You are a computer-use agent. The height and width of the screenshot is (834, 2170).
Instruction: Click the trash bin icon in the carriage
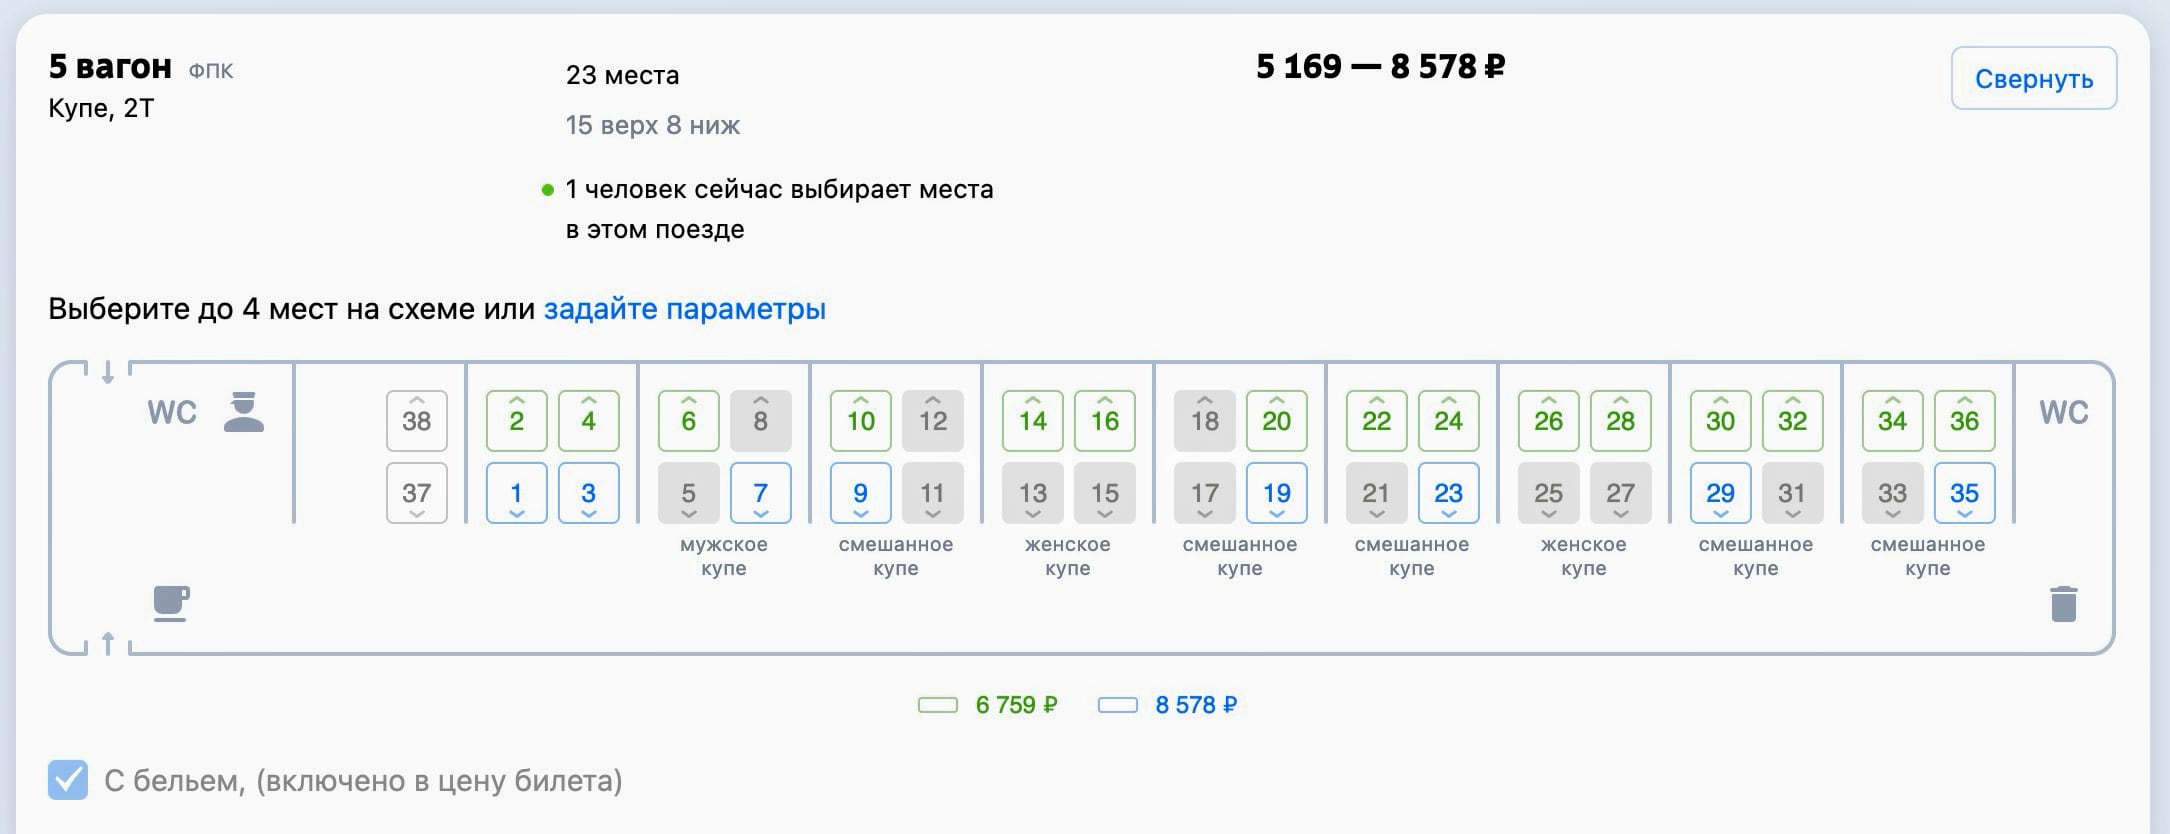(x=2063, y=604)
